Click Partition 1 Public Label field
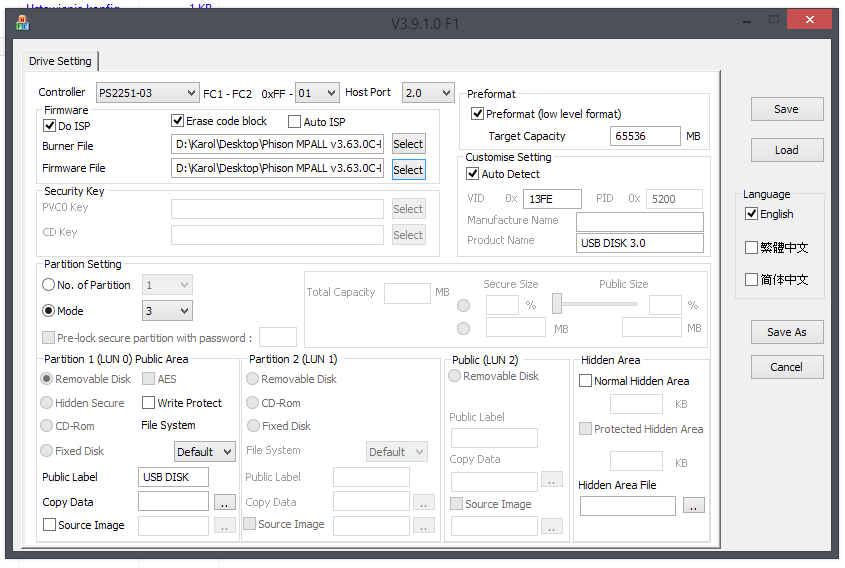845x568 pixels. (x=173, y=477)
